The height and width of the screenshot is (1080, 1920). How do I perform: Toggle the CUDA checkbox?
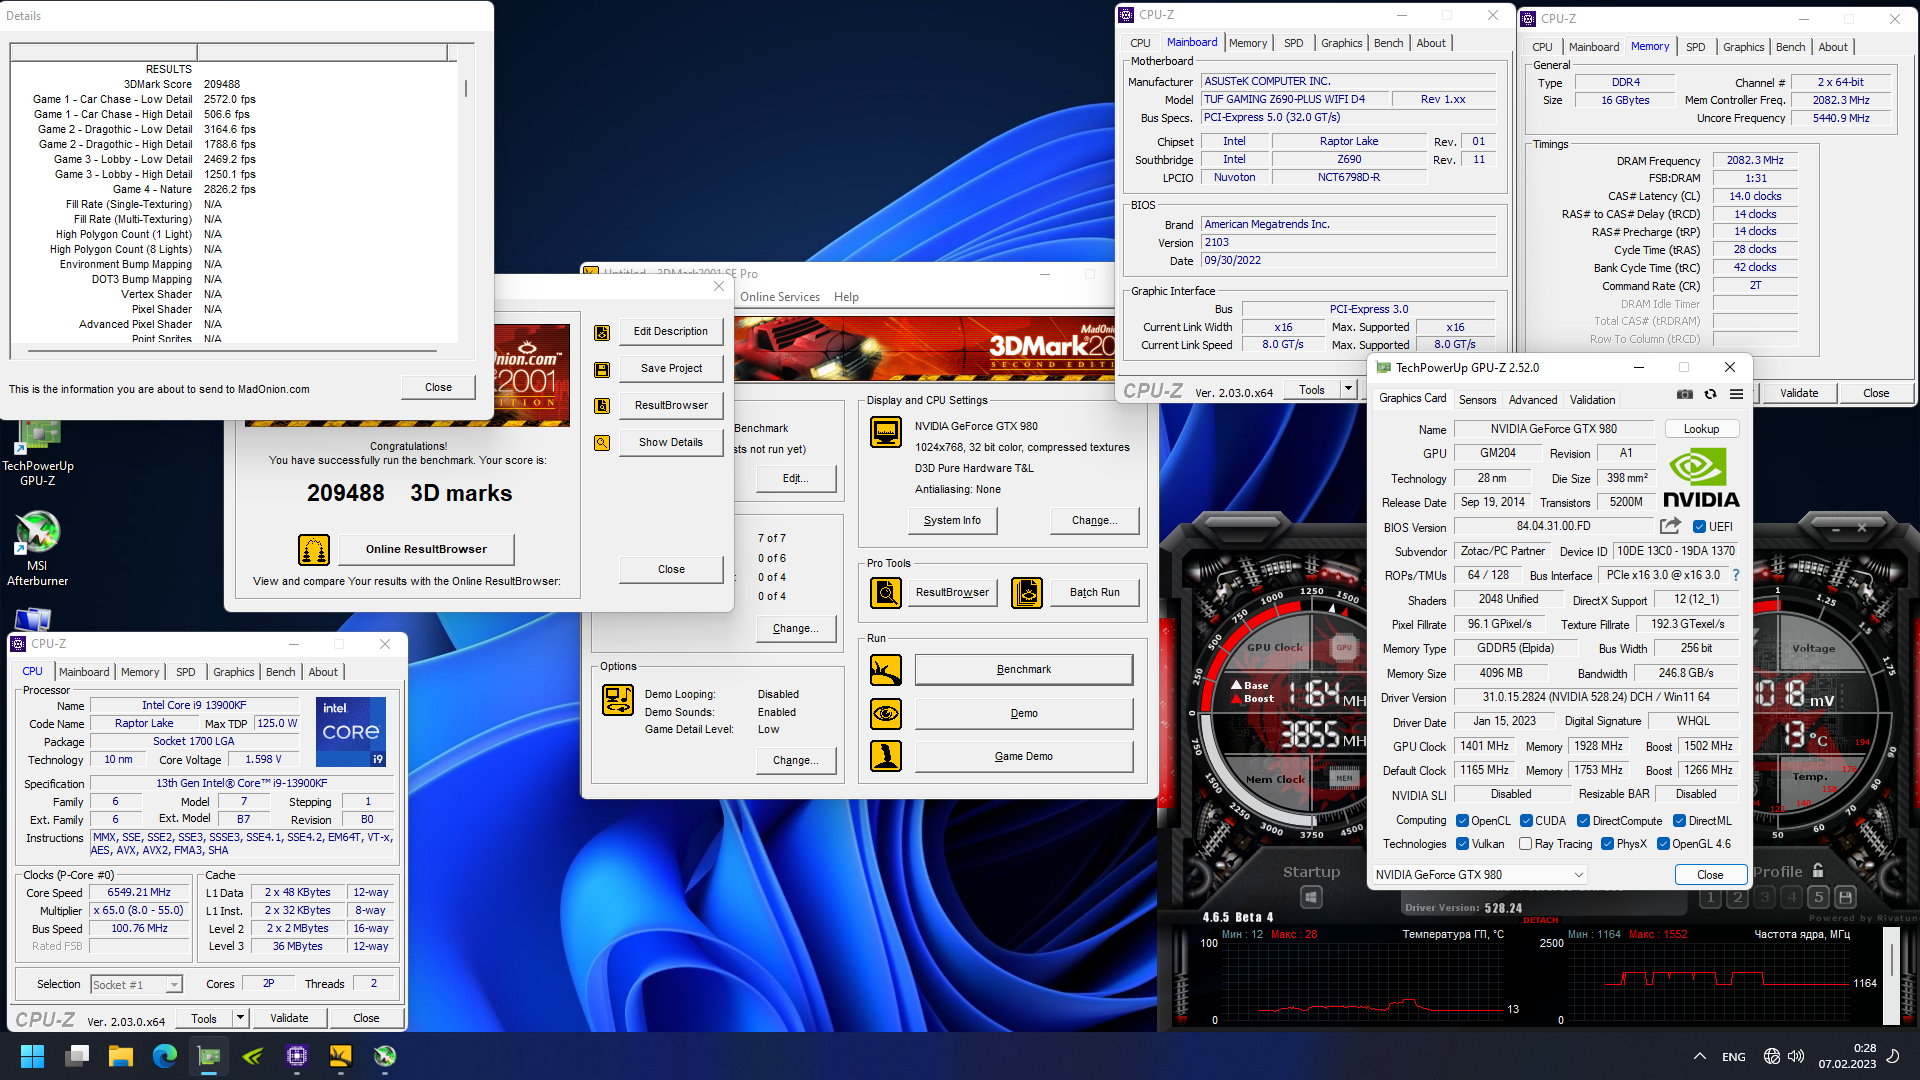[x=1526, y=821]
